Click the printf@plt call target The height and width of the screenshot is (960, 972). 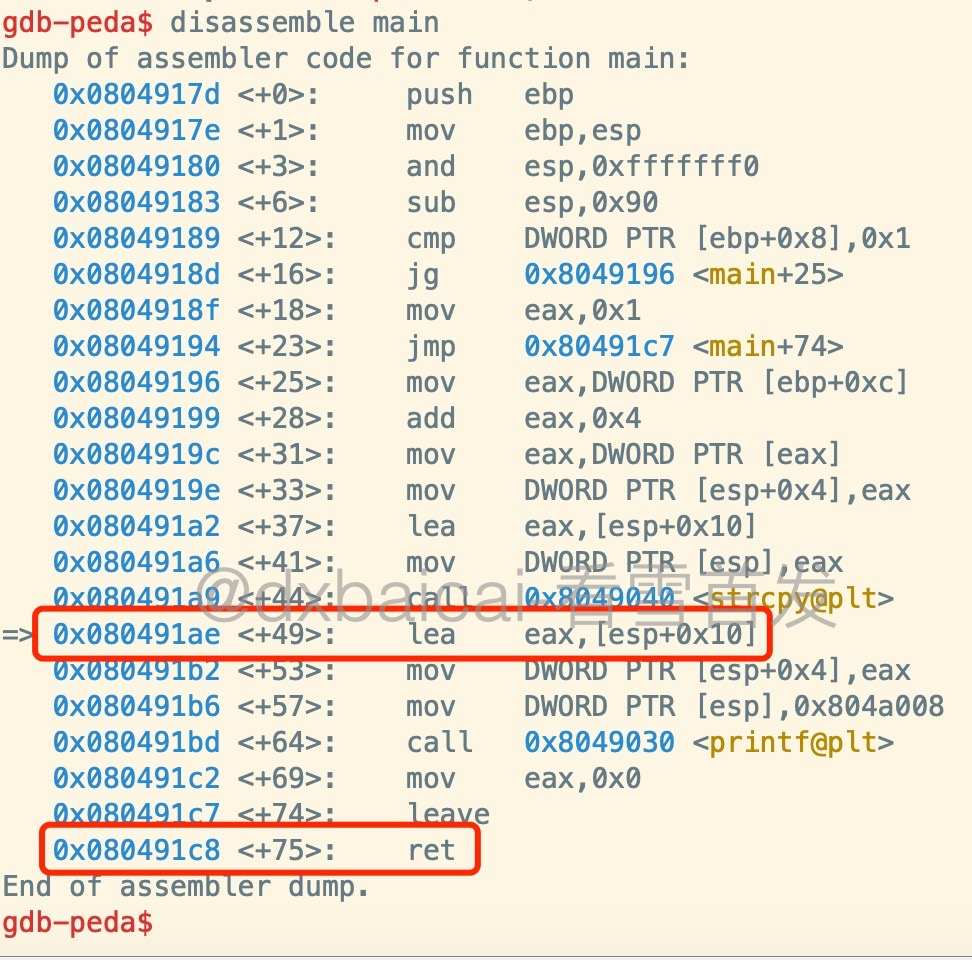coord(709,741)
